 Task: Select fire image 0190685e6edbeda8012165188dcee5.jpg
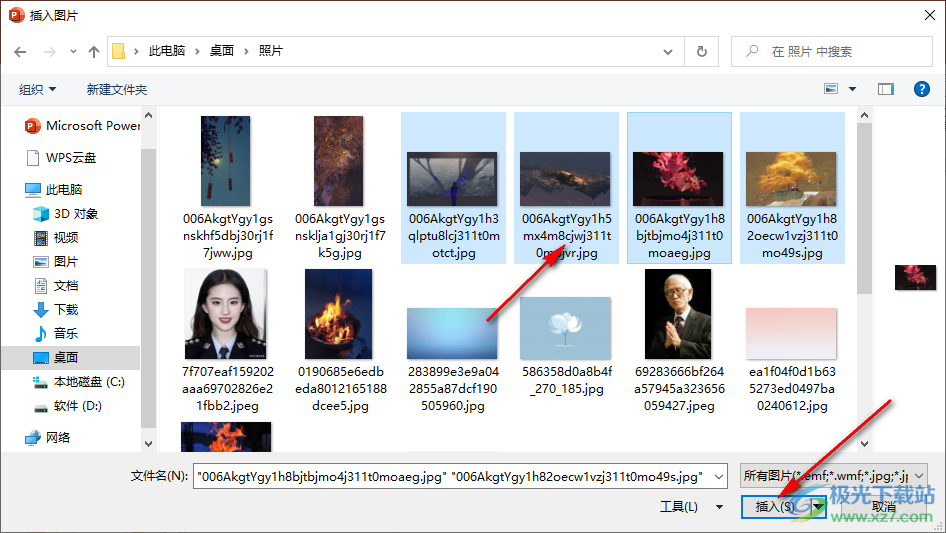[x=340, y=340]
